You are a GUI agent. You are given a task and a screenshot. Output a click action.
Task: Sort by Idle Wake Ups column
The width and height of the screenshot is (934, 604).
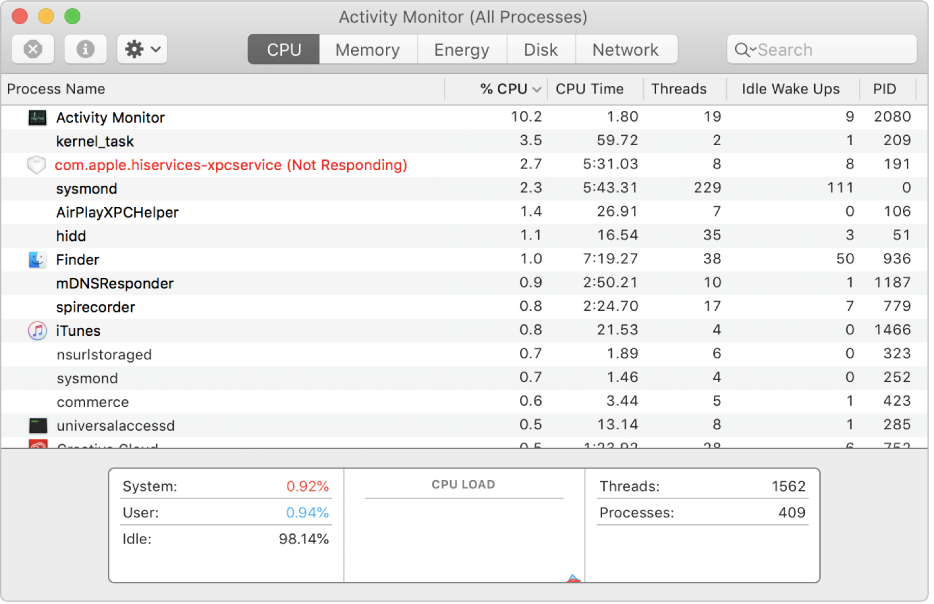tap(790, 89)
